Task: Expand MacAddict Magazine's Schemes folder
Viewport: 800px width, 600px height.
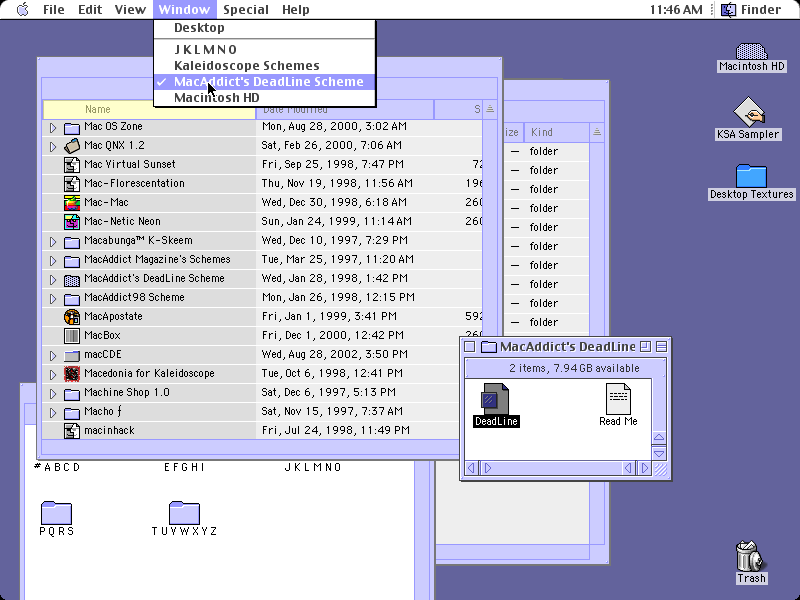Action: pos(53,261)
